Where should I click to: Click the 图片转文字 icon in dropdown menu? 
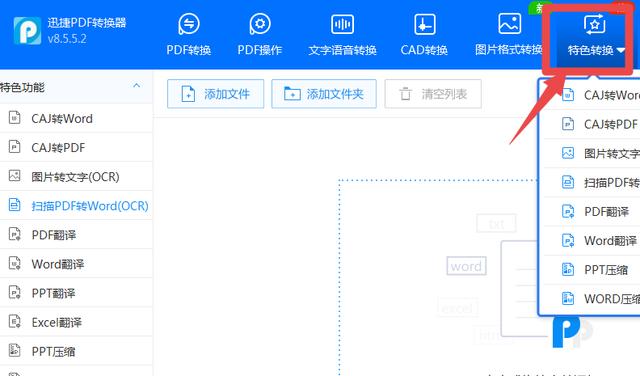point(568,153)
